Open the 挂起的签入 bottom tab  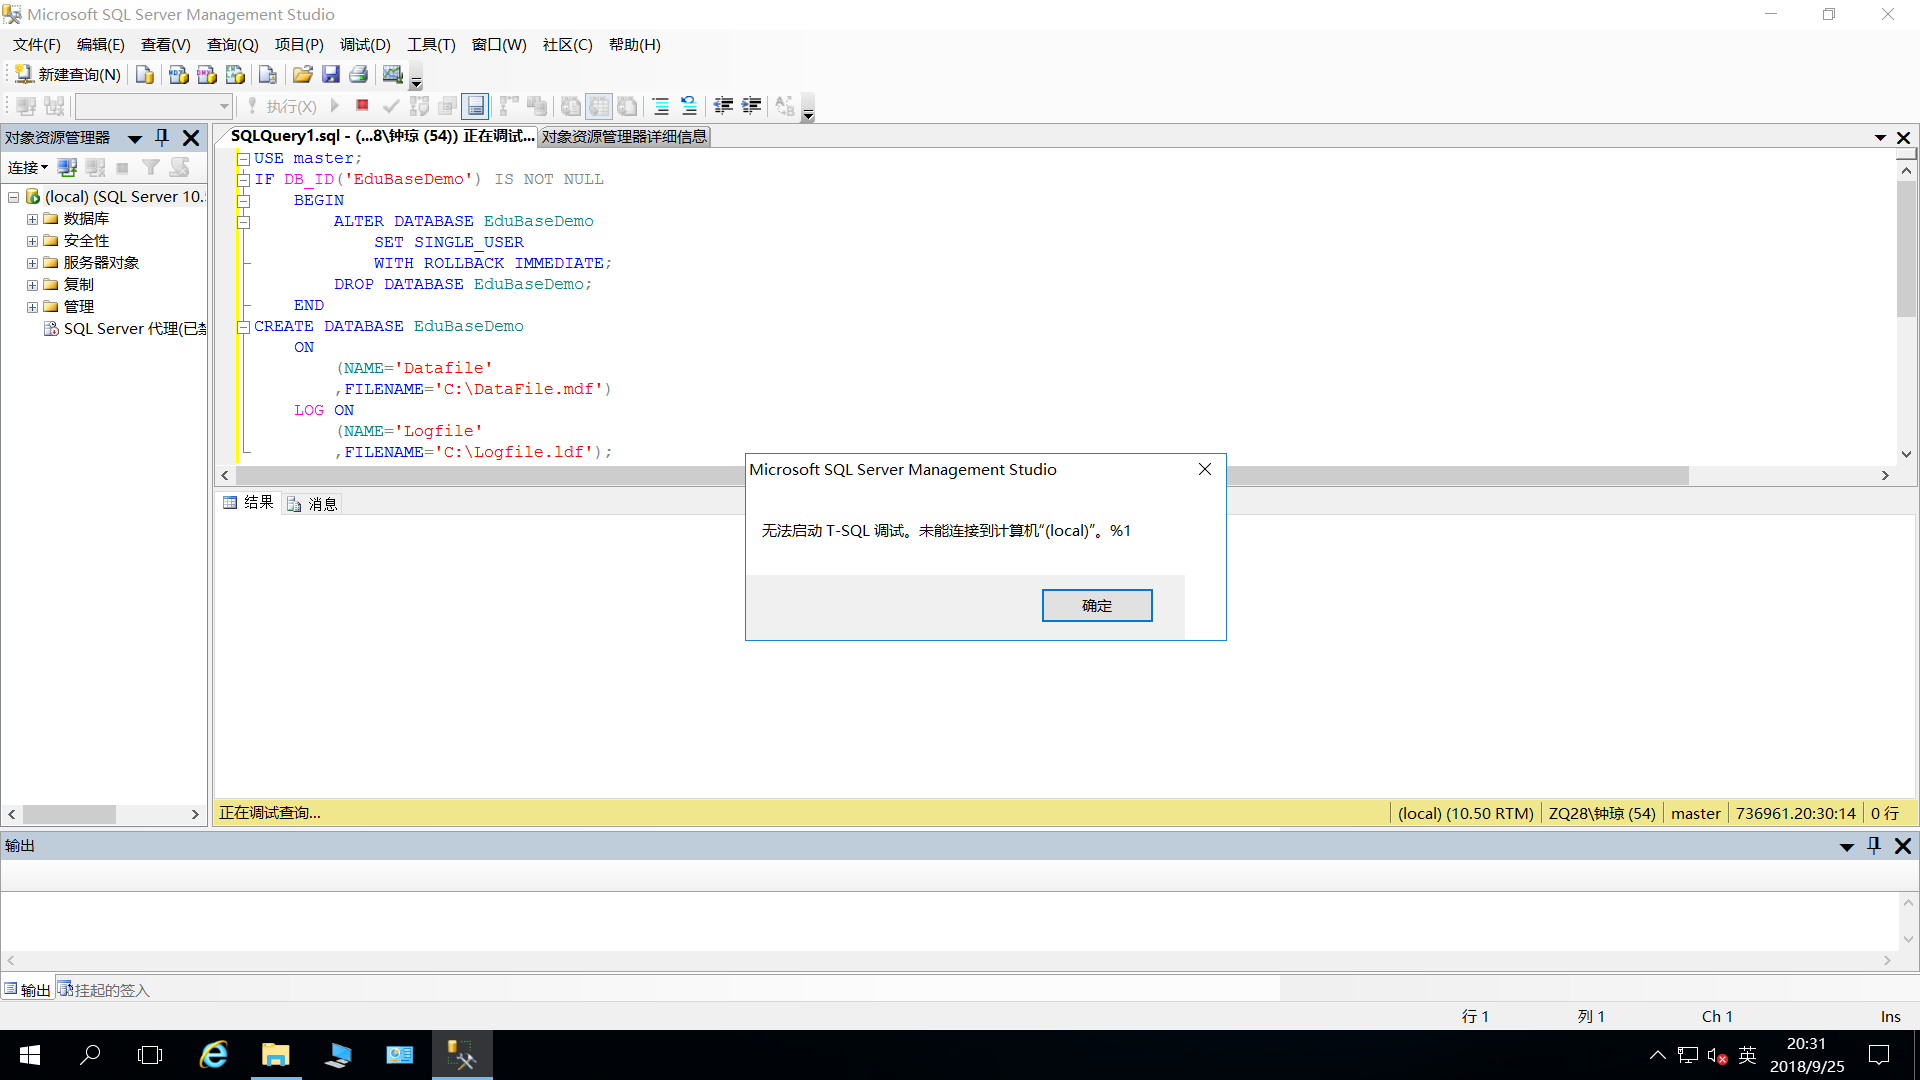click(x=104, y=989)
